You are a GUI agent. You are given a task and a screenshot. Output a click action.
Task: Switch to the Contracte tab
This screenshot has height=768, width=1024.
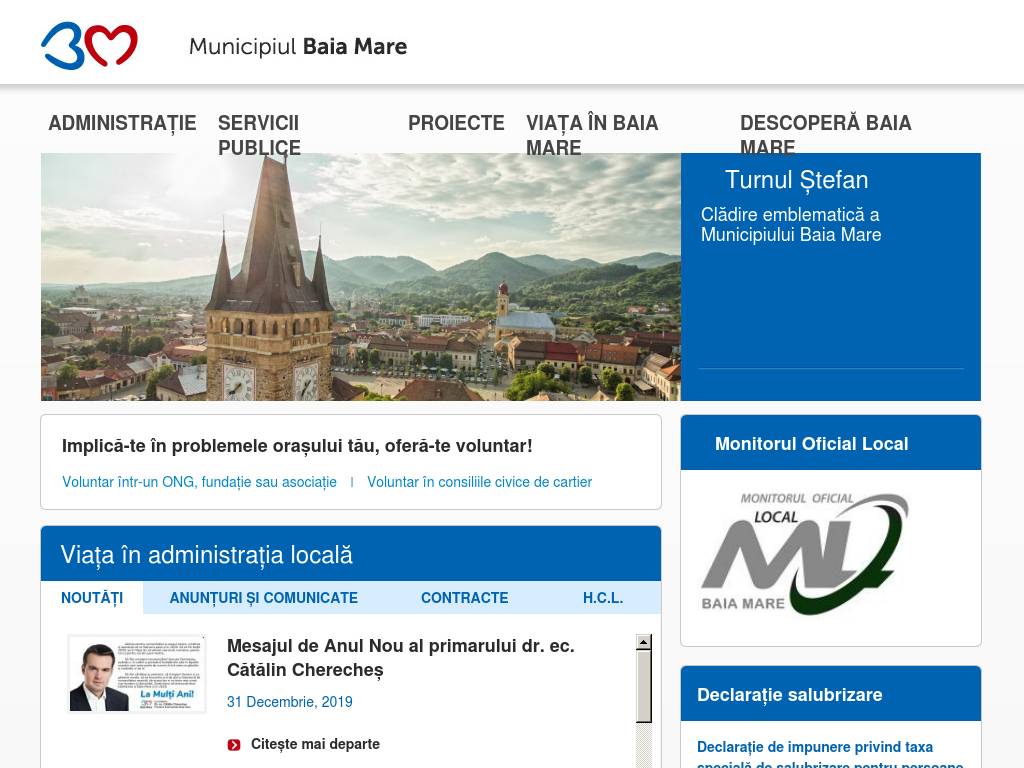tap(464, 598)
